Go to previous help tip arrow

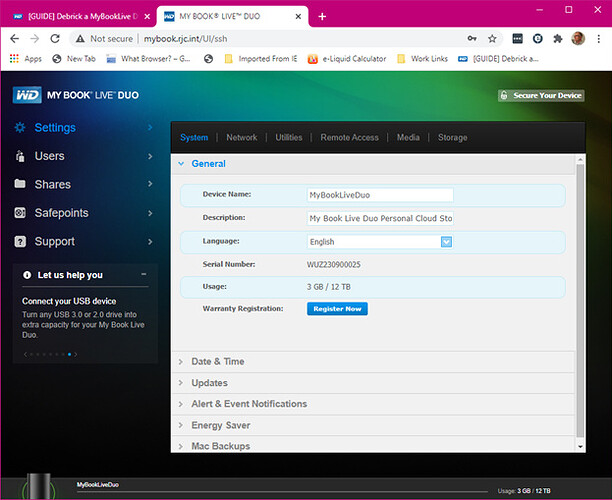25,354
